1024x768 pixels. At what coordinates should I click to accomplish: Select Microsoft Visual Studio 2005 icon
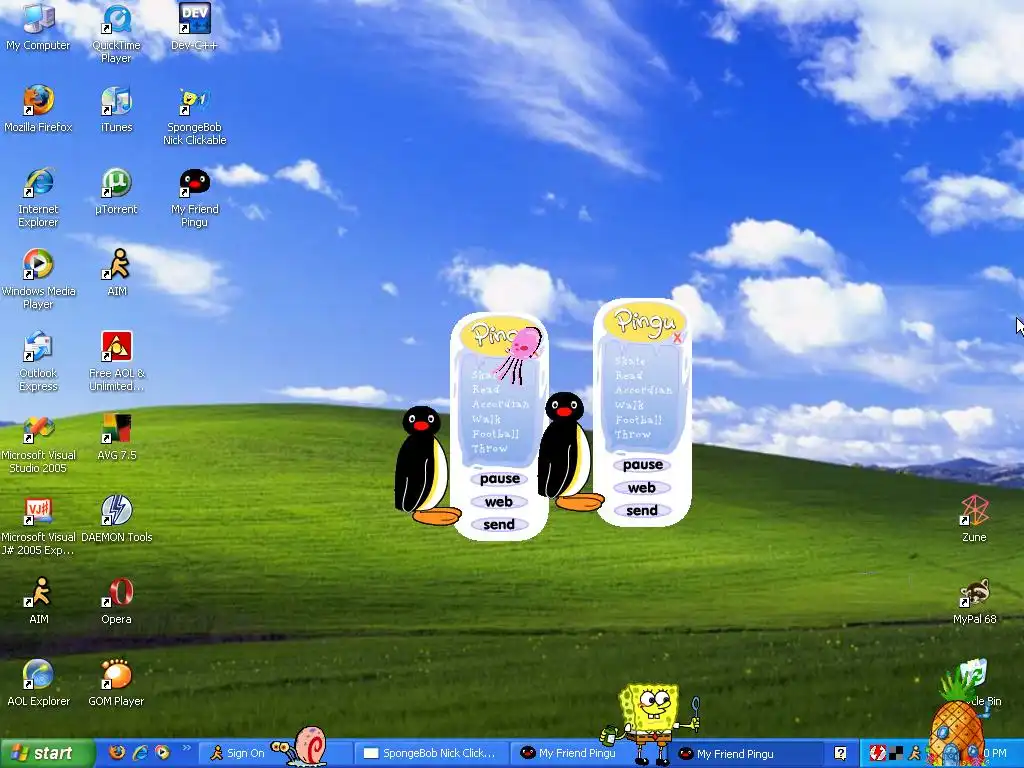click(x=38, y=444)
